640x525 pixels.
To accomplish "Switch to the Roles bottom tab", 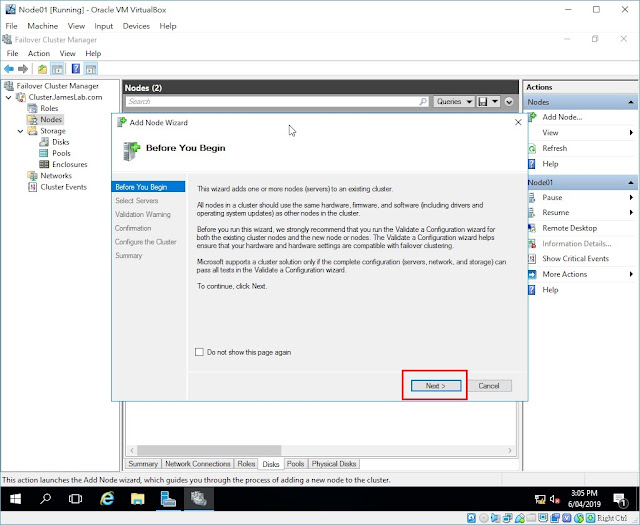I will (x=246, y=464).
